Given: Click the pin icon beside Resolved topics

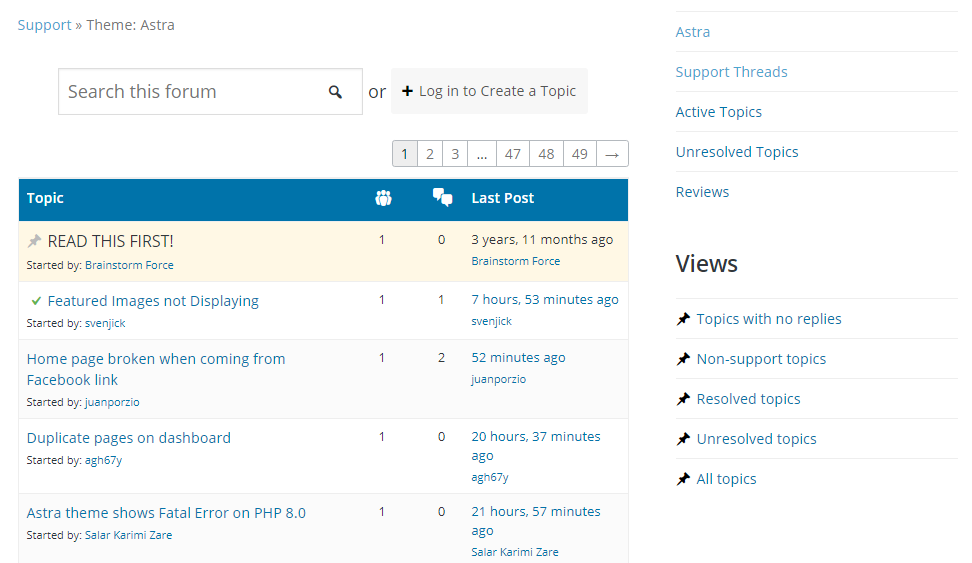Looking at the screenshot, I should click(x=683, y=399).
